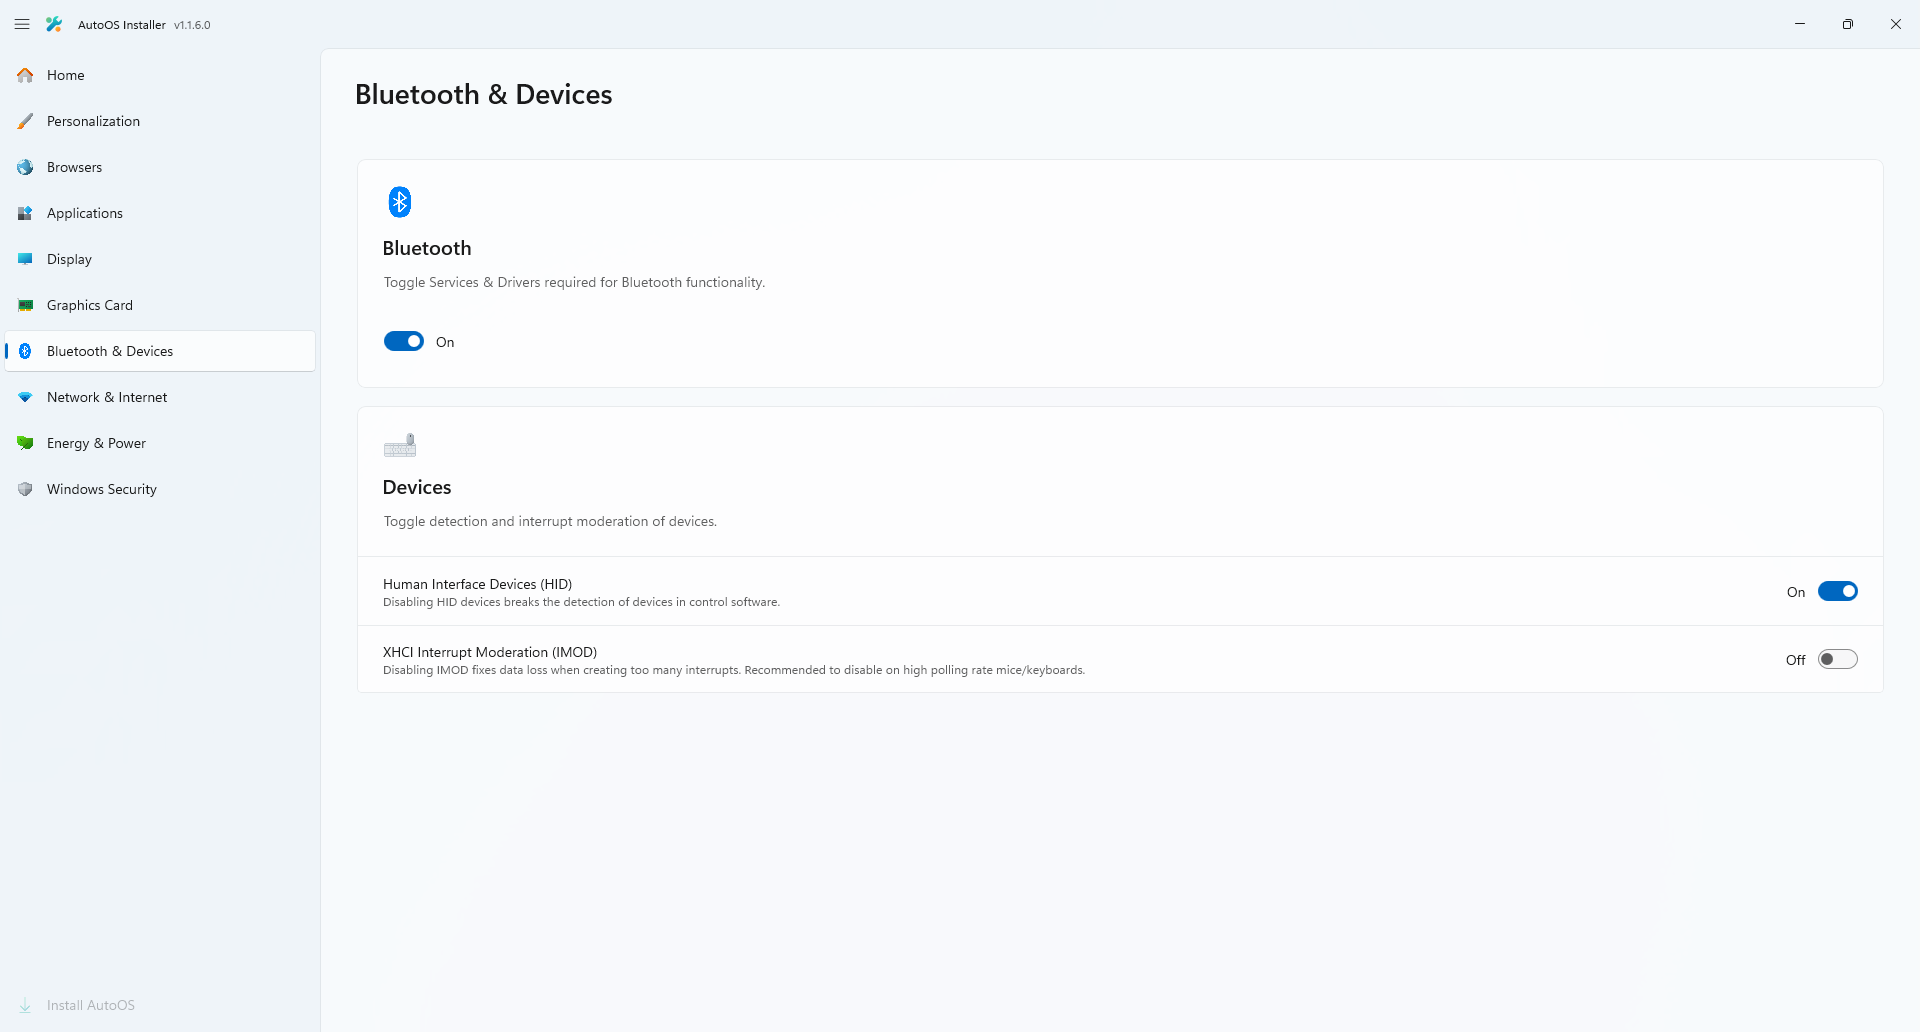Click the Display monitor icon
The width and height of the screenshot is (1920, 1032).
click(x=25, y=259)
